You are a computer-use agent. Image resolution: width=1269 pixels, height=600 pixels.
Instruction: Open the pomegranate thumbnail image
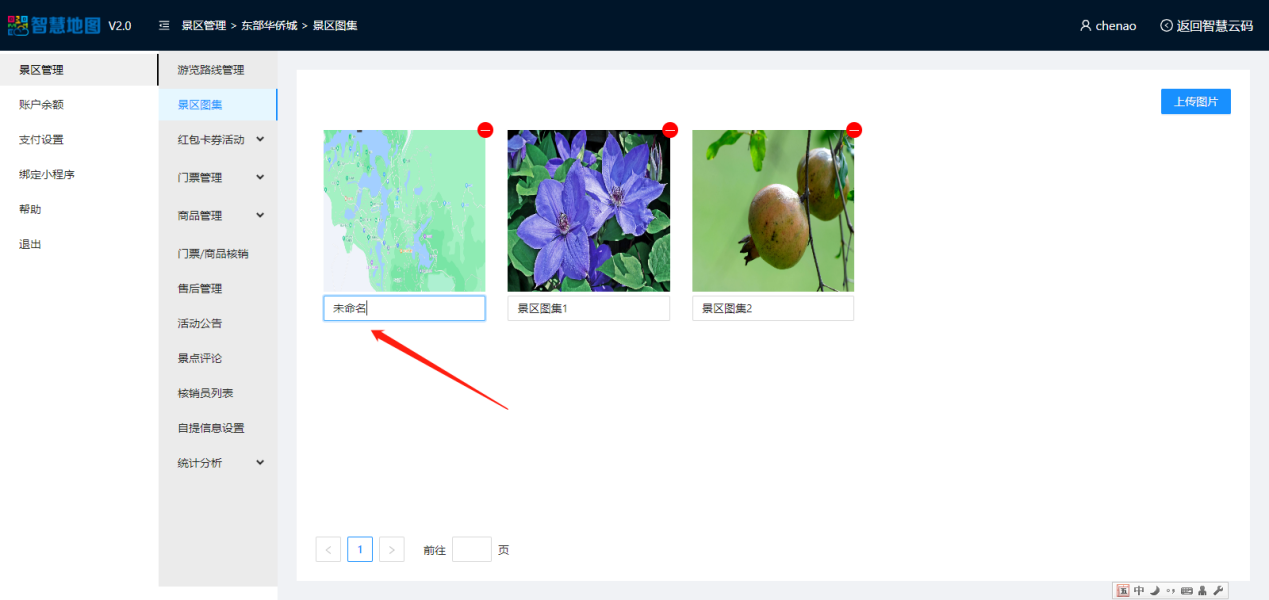pyautogui.click(x=773, y=211)
